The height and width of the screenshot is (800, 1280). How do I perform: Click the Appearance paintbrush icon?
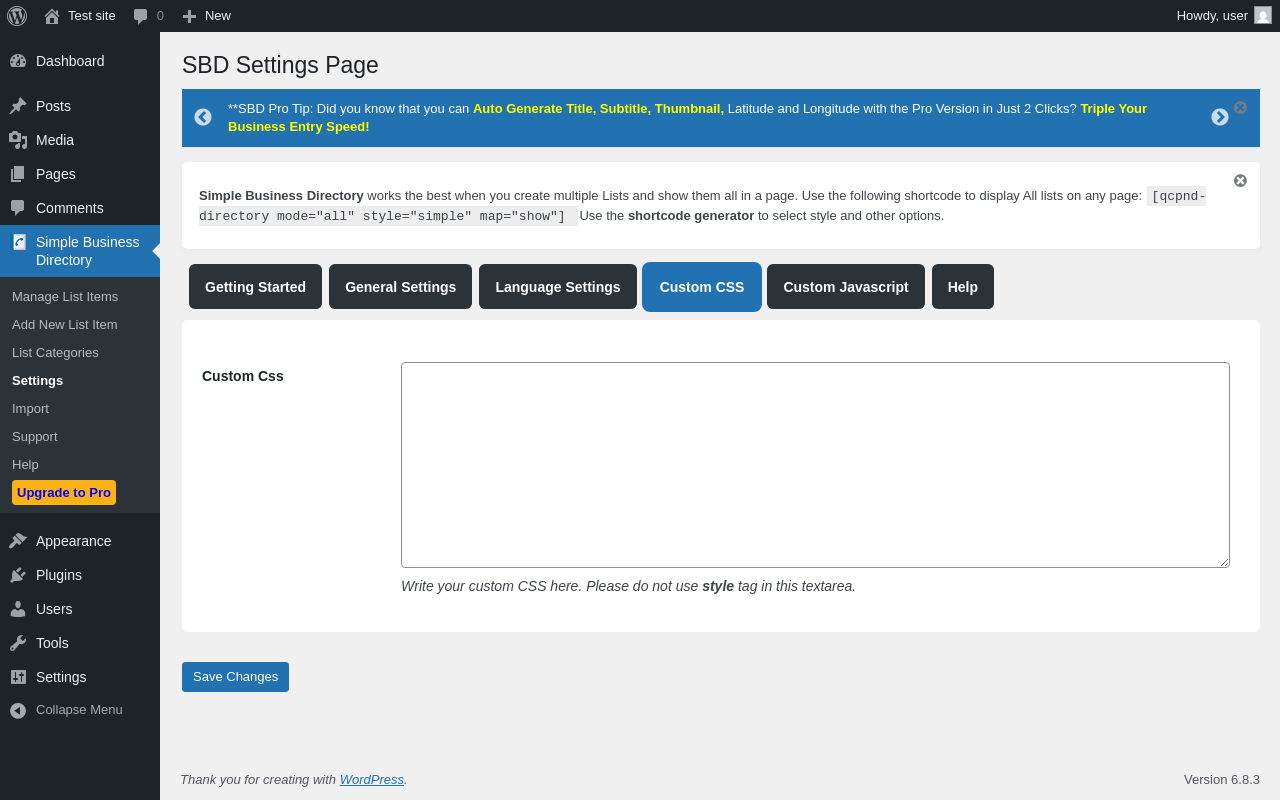[18, 541]
